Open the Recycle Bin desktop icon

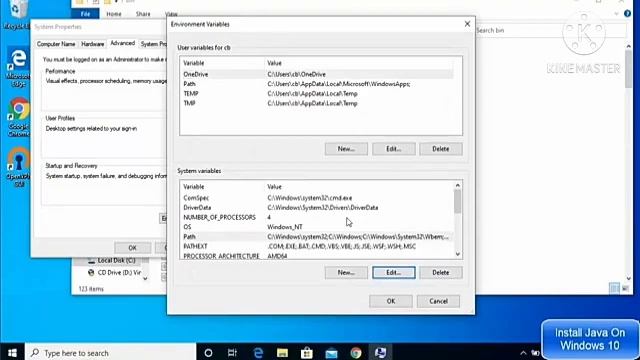point(17,14)
